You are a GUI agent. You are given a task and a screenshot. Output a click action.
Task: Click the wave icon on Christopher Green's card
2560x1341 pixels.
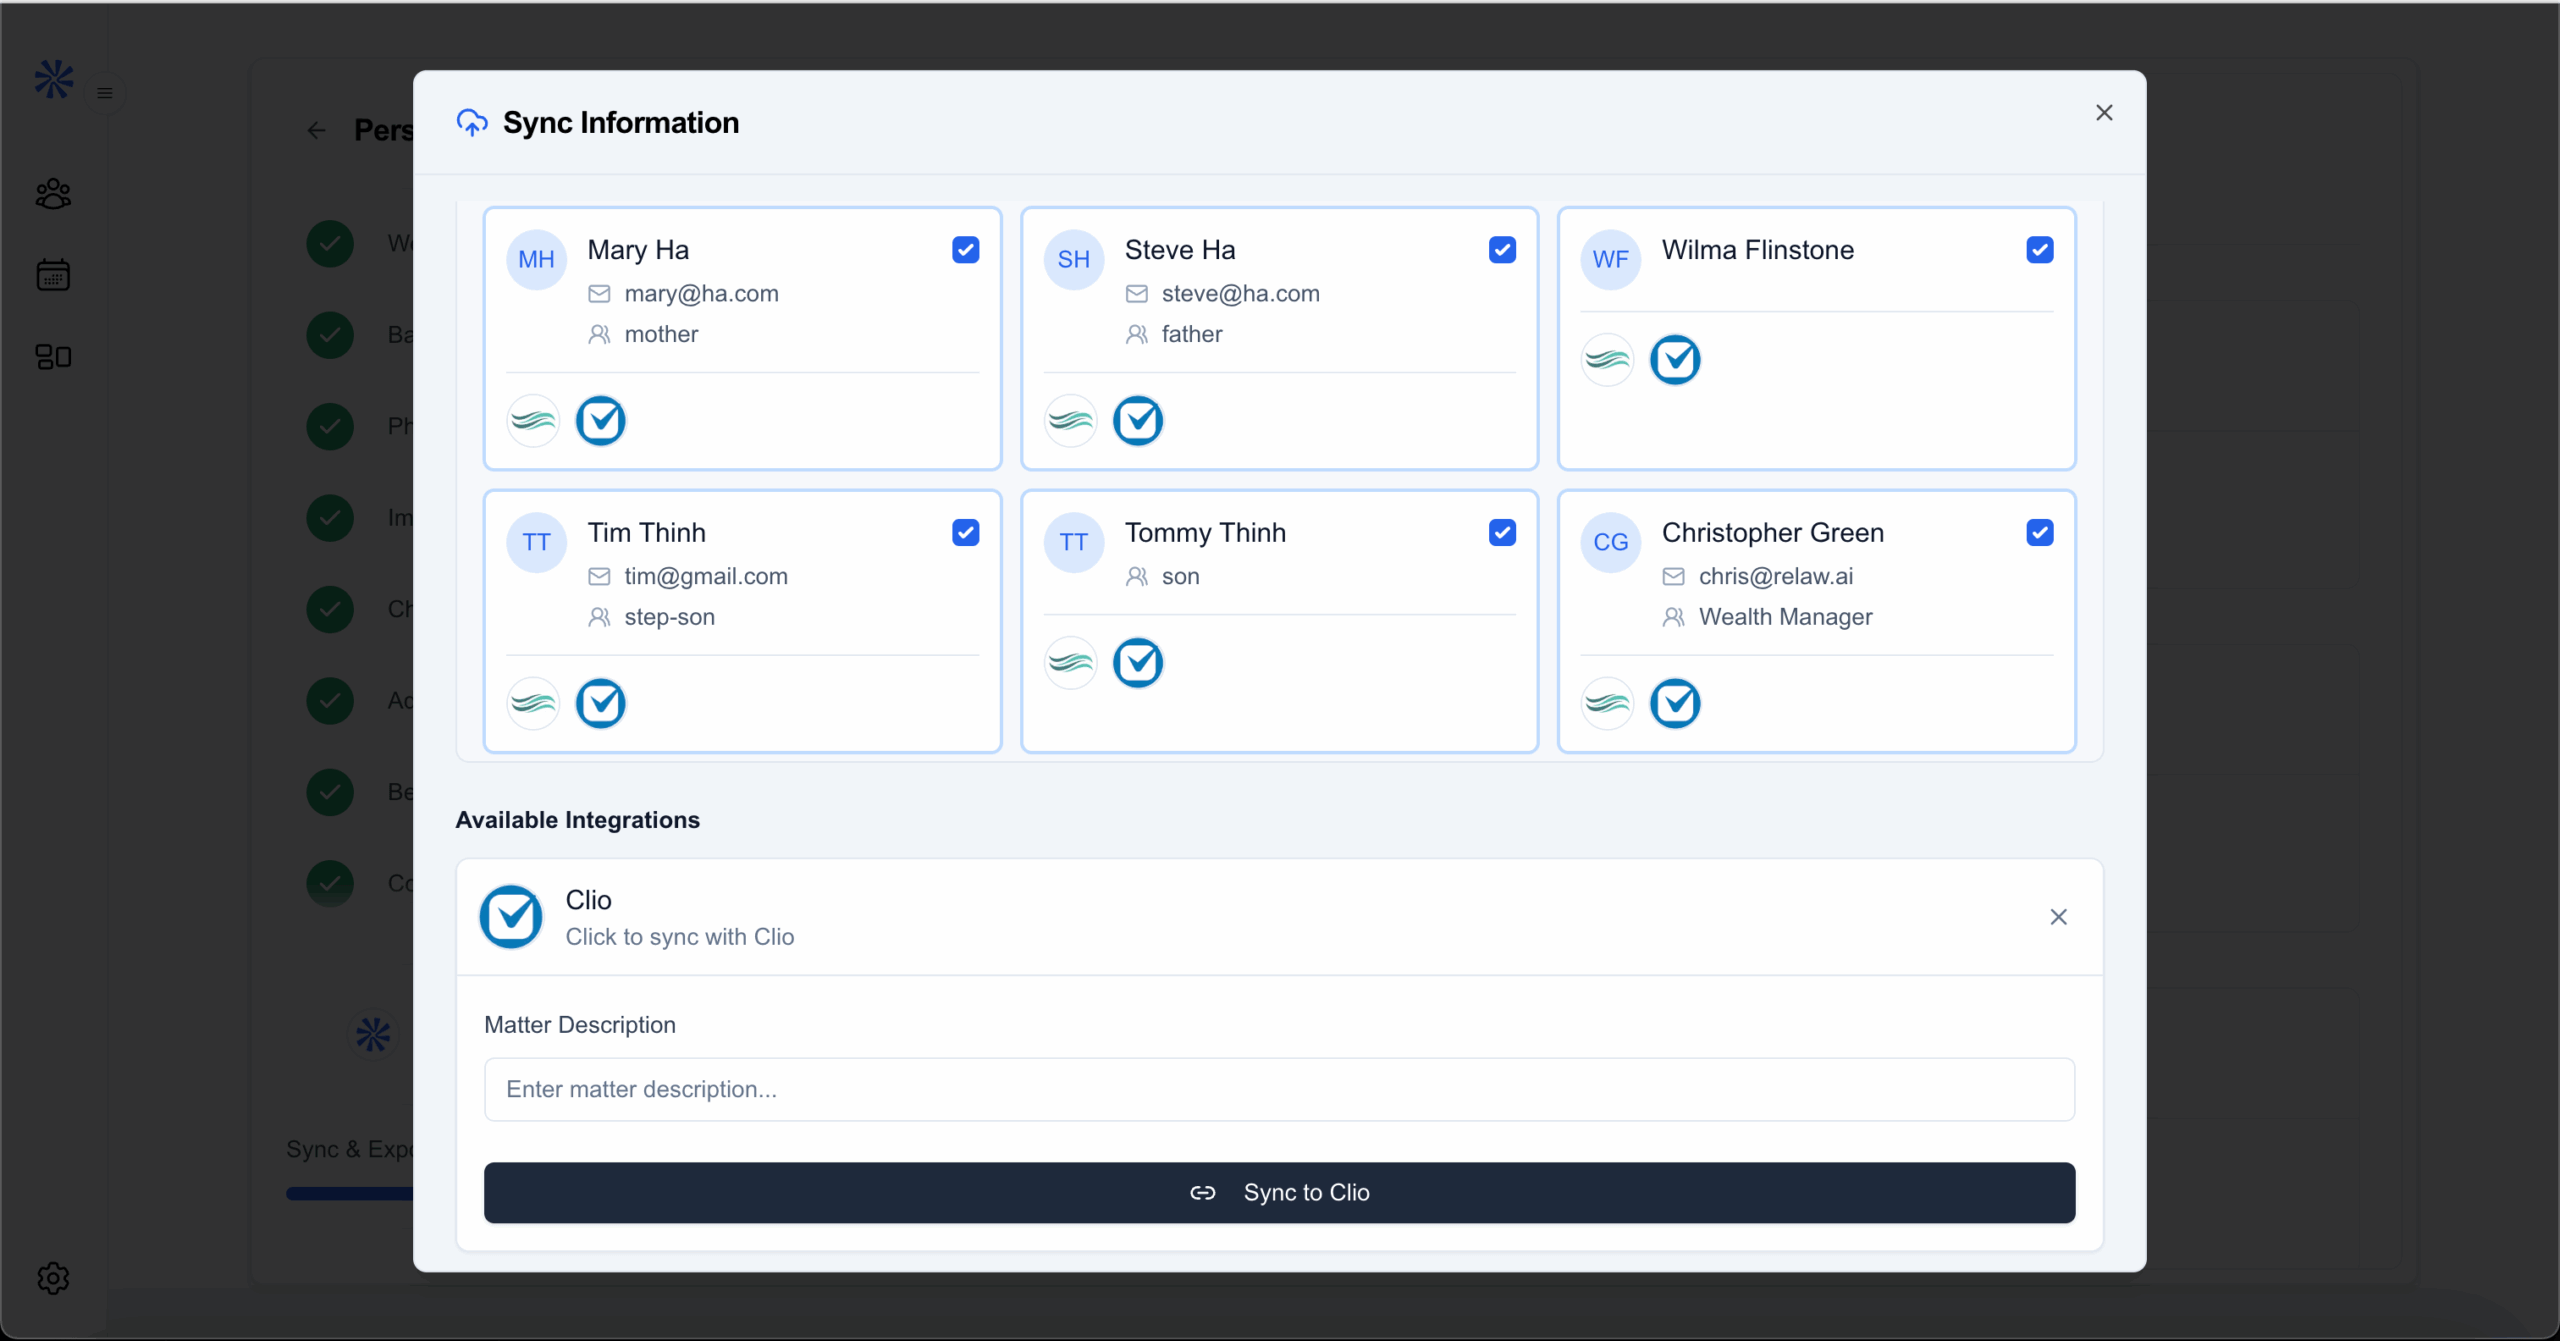point(1608,704)
